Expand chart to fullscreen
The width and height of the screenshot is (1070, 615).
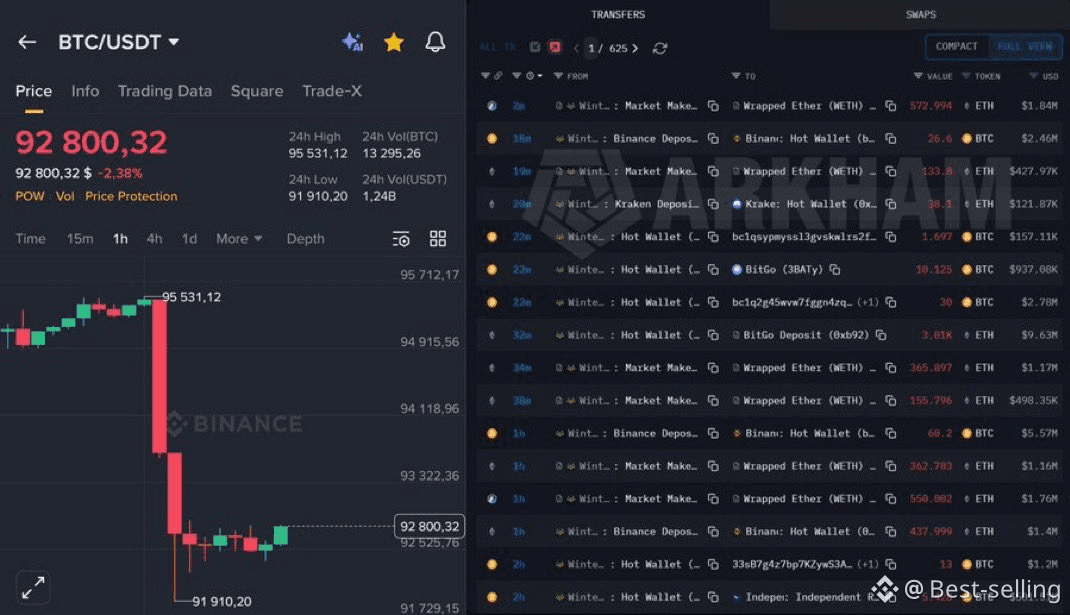(33, 587)
